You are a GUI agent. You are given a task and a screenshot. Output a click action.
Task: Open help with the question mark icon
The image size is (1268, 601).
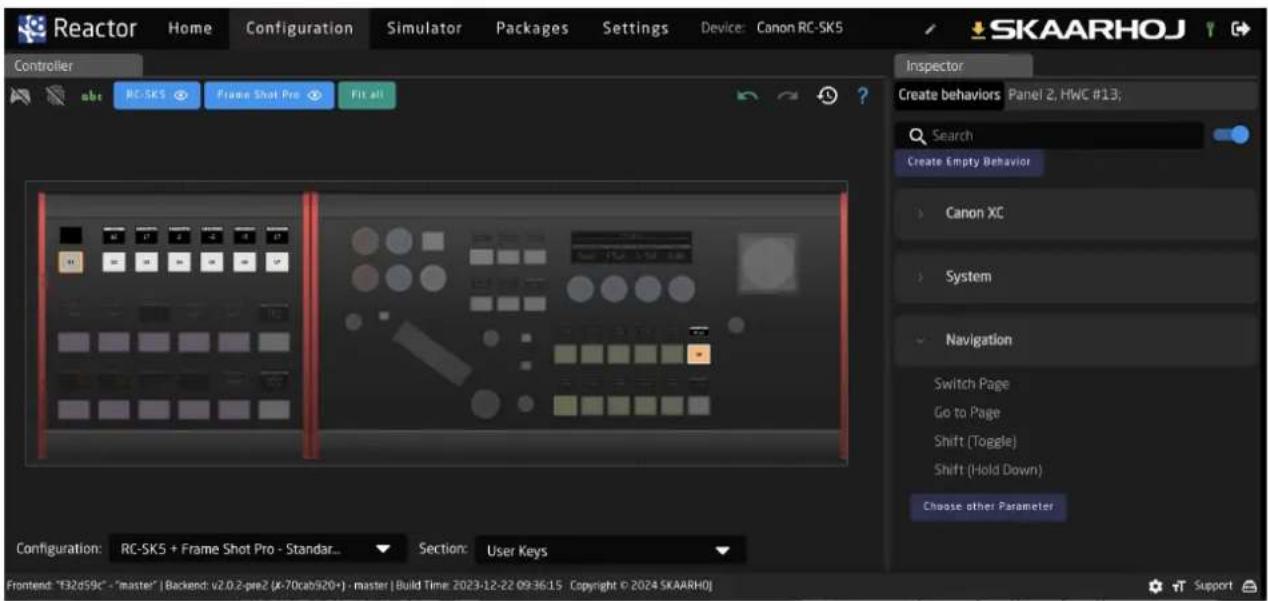(x=861, y=96)
